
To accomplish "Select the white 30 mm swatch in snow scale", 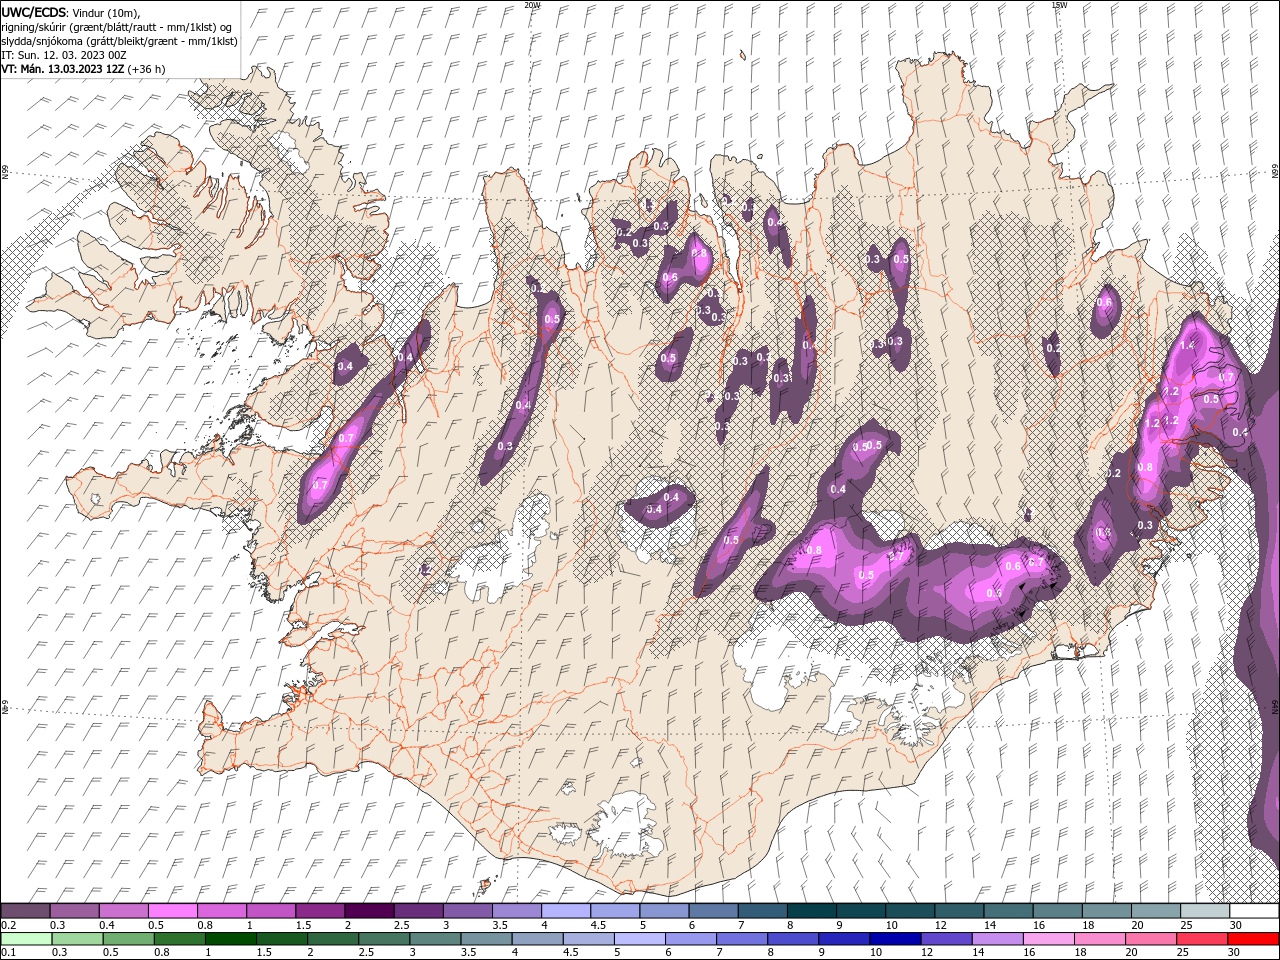I will click(1254, 911).
